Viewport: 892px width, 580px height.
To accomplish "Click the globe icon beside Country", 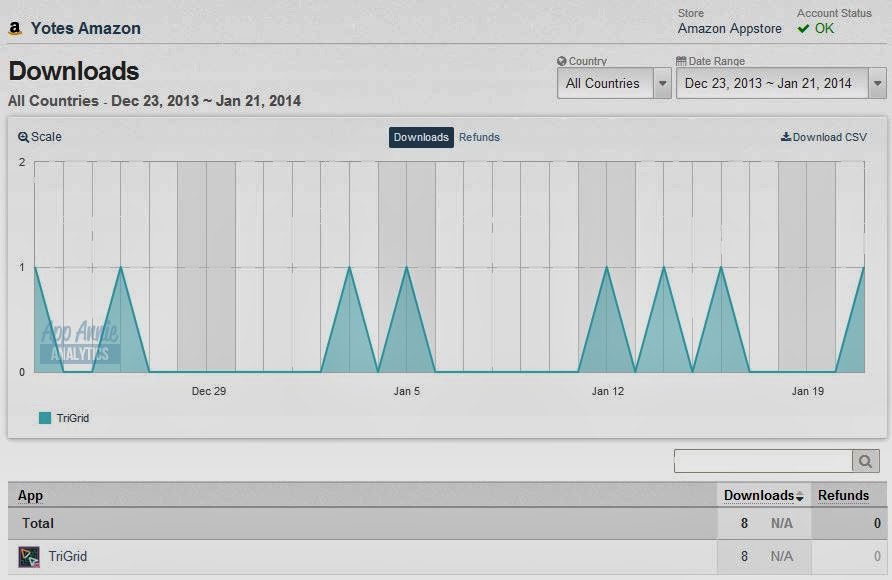I will (x=561, y=61).
